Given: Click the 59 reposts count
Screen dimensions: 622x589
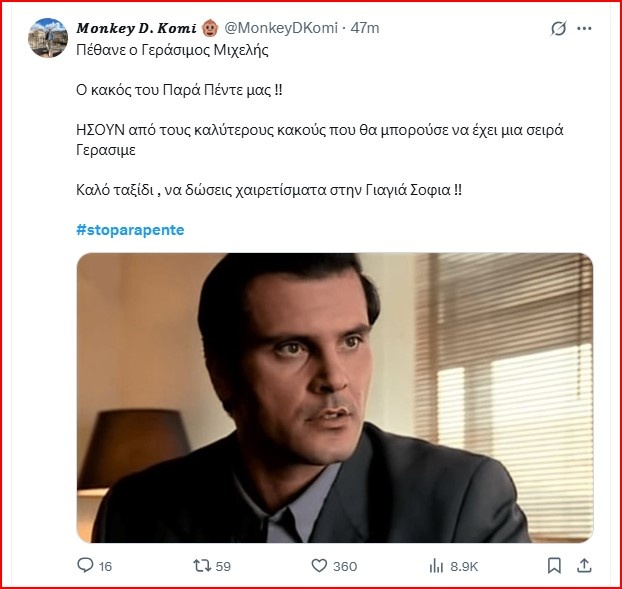Looking at the screenshot, I should click(223, 567).
